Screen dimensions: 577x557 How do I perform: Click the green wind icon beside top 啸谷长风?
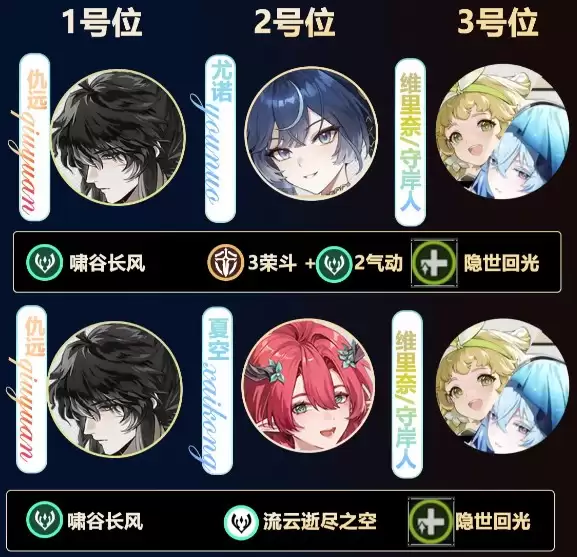pyautogui.click(x=45, y=262)
